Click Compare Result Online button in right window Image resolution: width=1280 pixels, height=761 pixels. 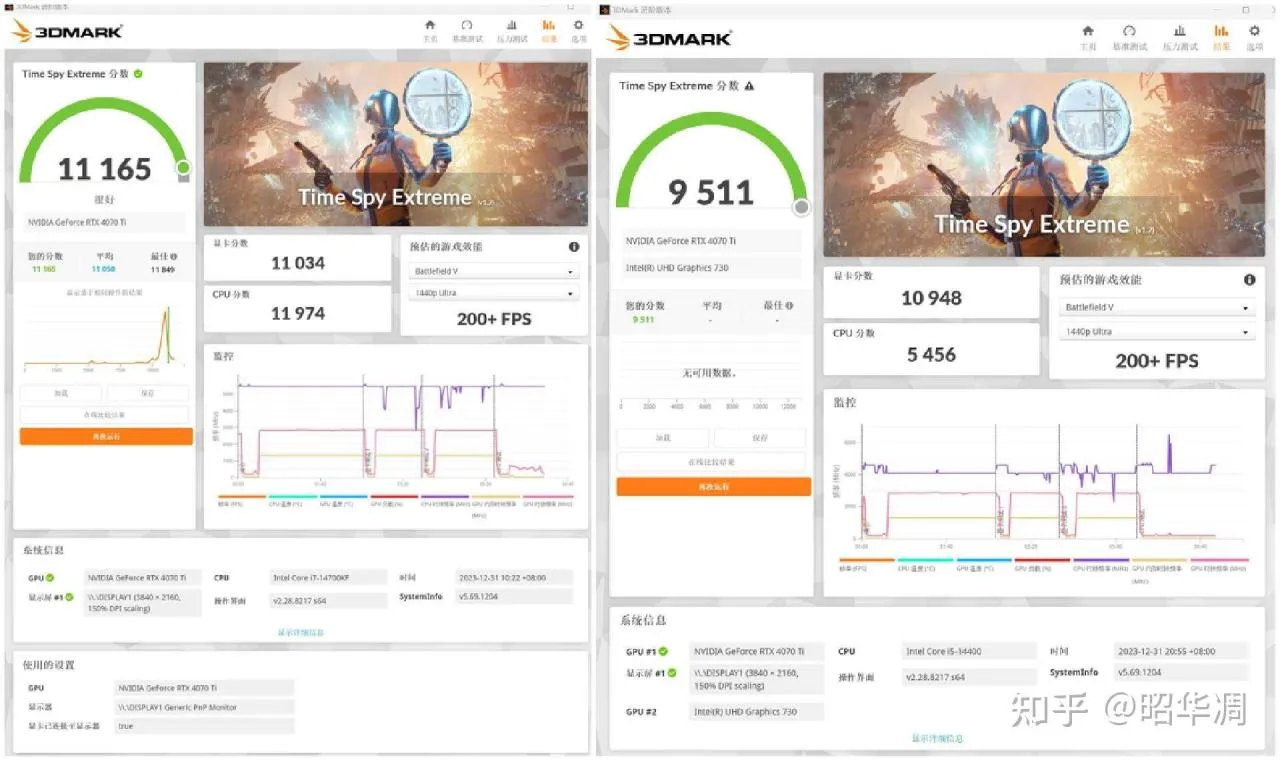(711, 462)
